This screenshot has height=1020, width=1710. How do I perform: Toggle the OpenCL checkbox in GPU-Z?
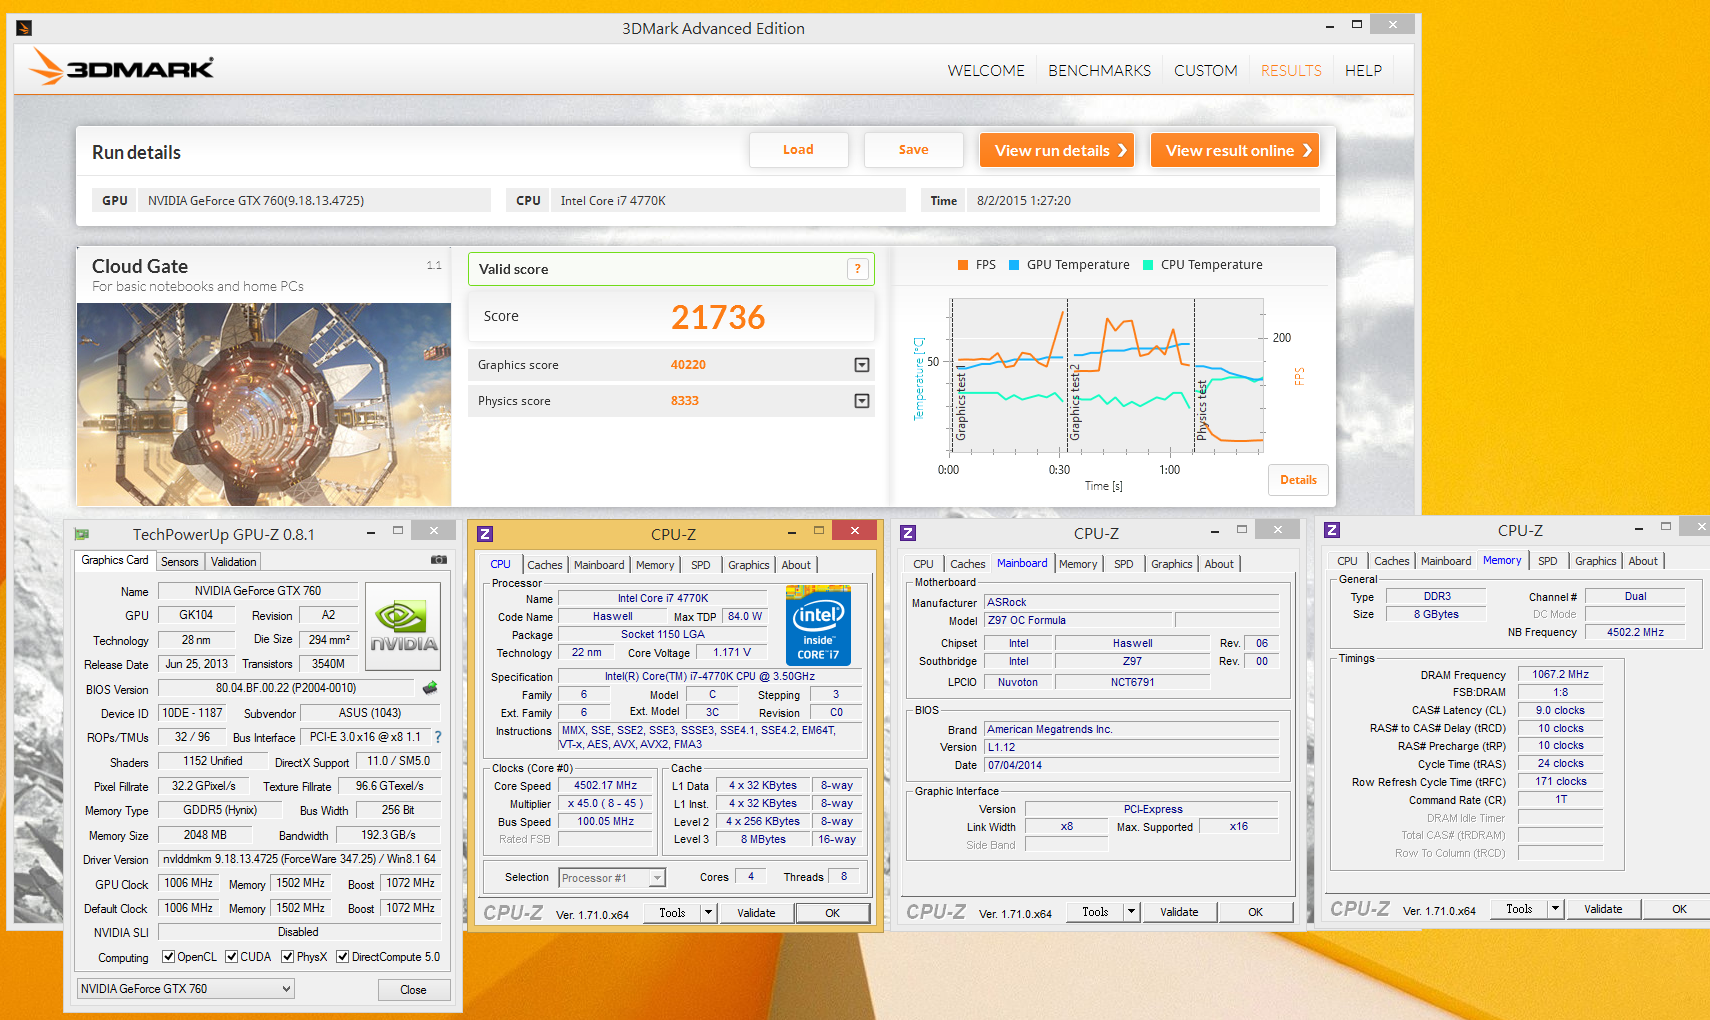coord(168,957)
